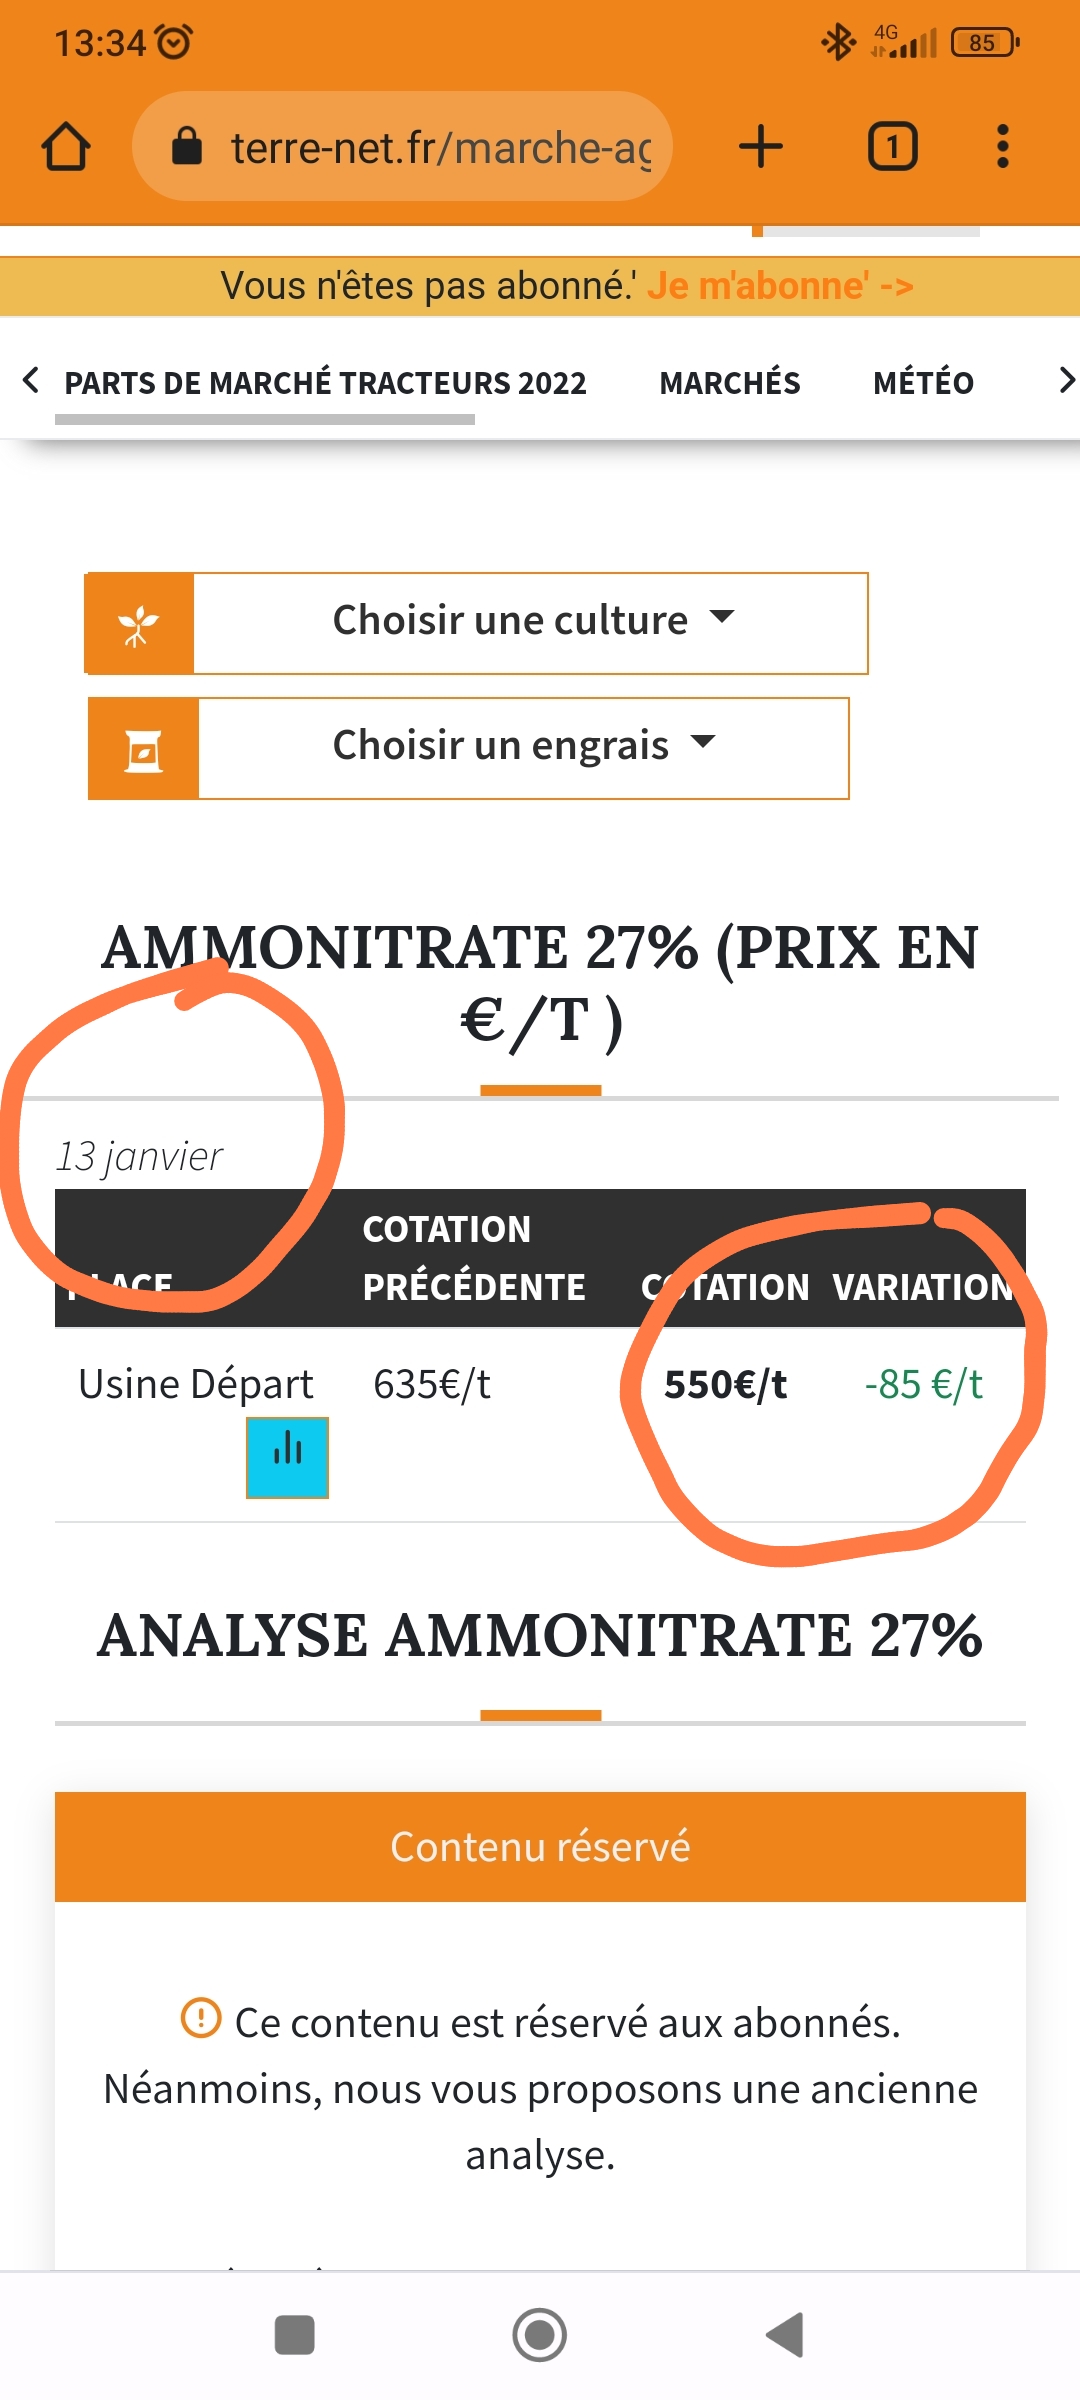Viewport: 1080px width, 2400px height.
Task: Open the browser three-dot menu
Action: [1003, 147]
